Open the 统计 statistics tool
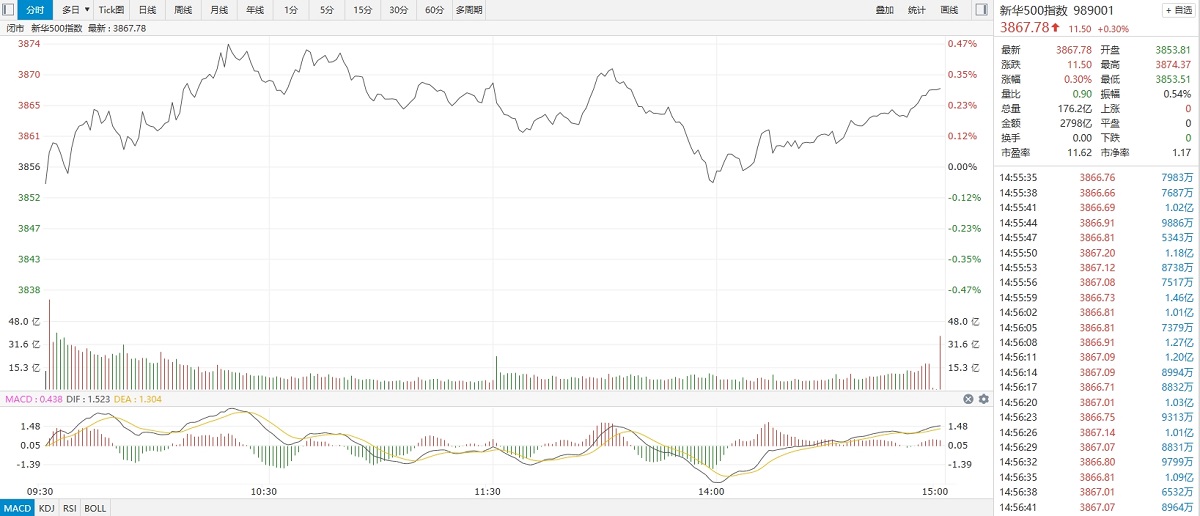Viewport: 1200px width, 516px height. pyautogui.click(x=917, y=10)
